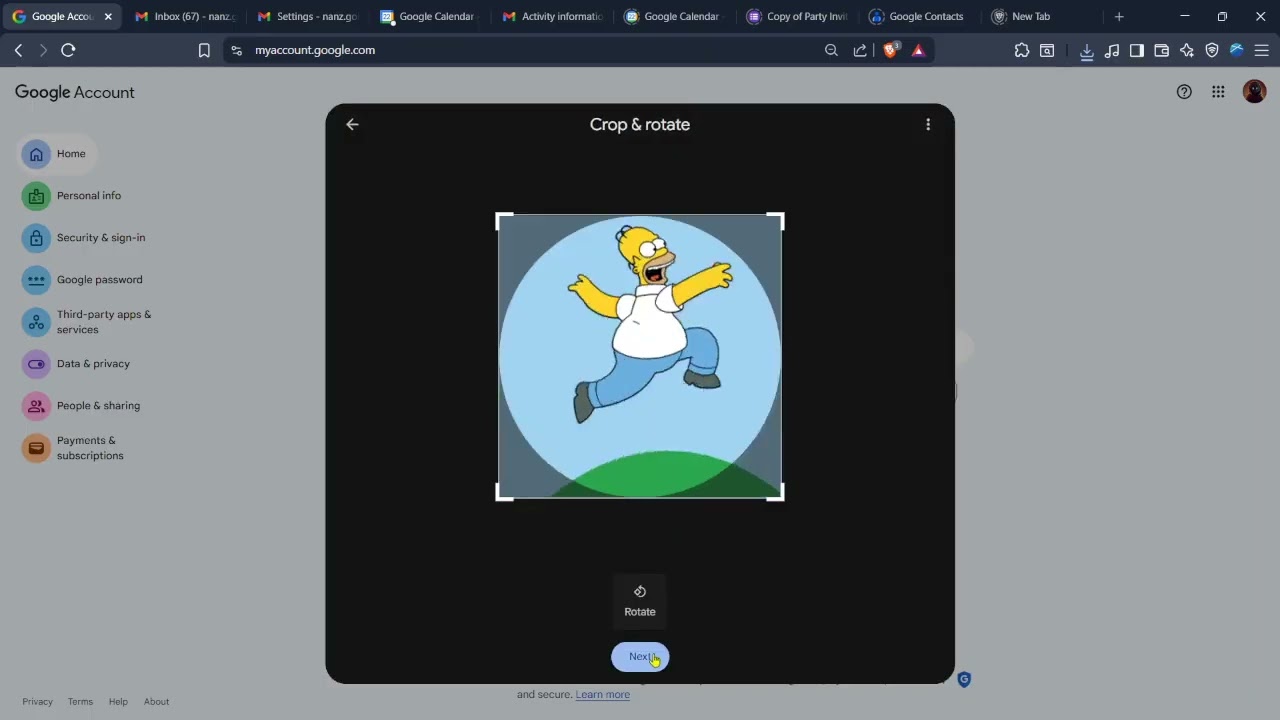Open the Google apps grid
Image resolution: width=1280 pixels, height=720 pixels.
1218,92
